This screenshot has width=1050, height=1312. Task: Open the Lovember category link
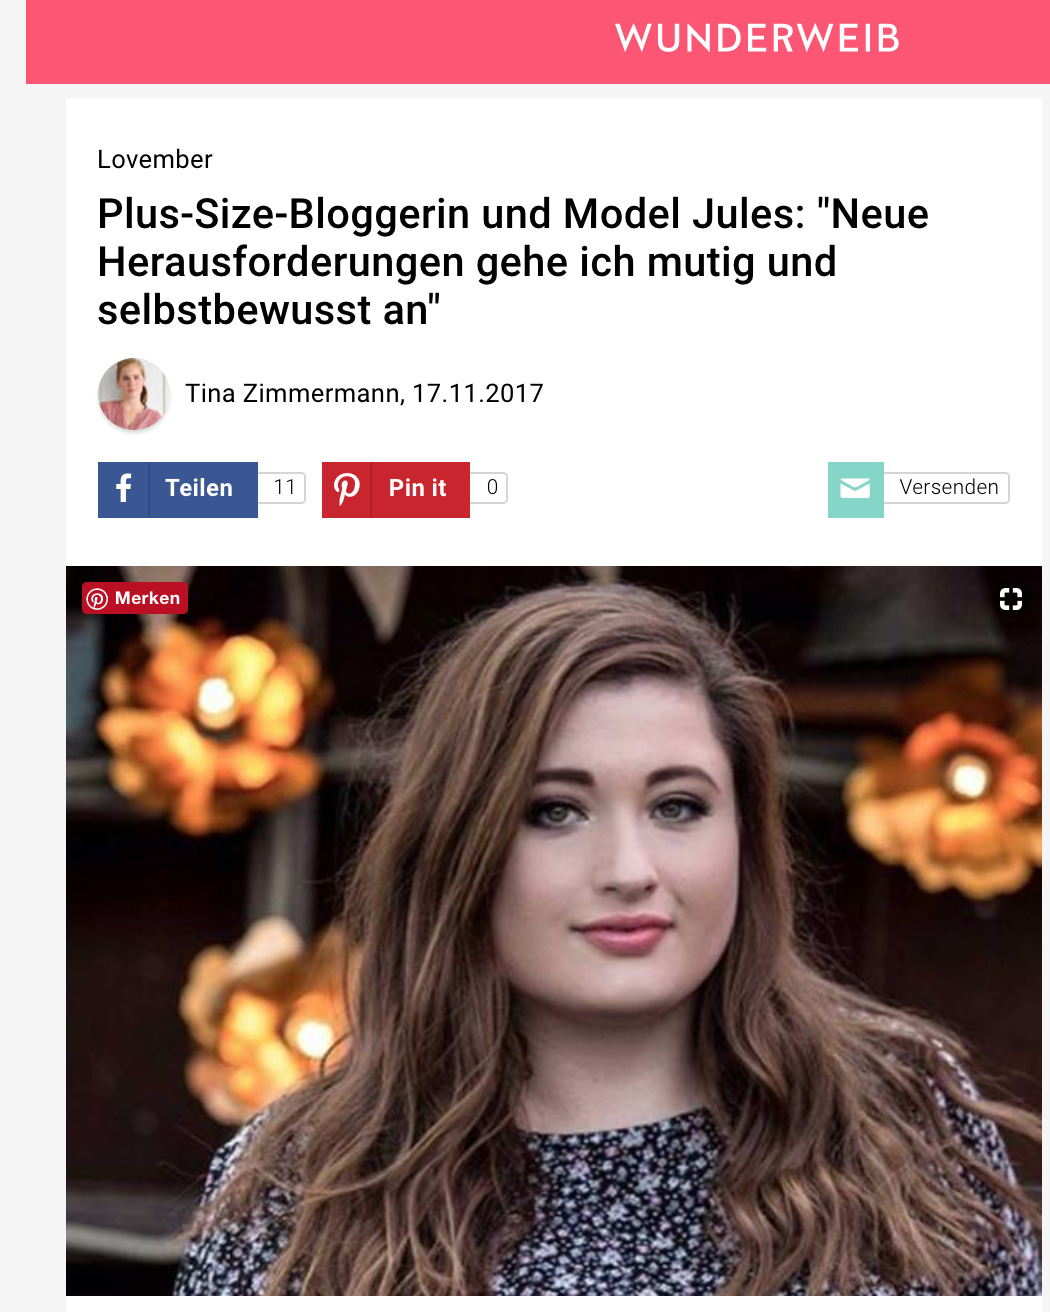tap(155, 160)
